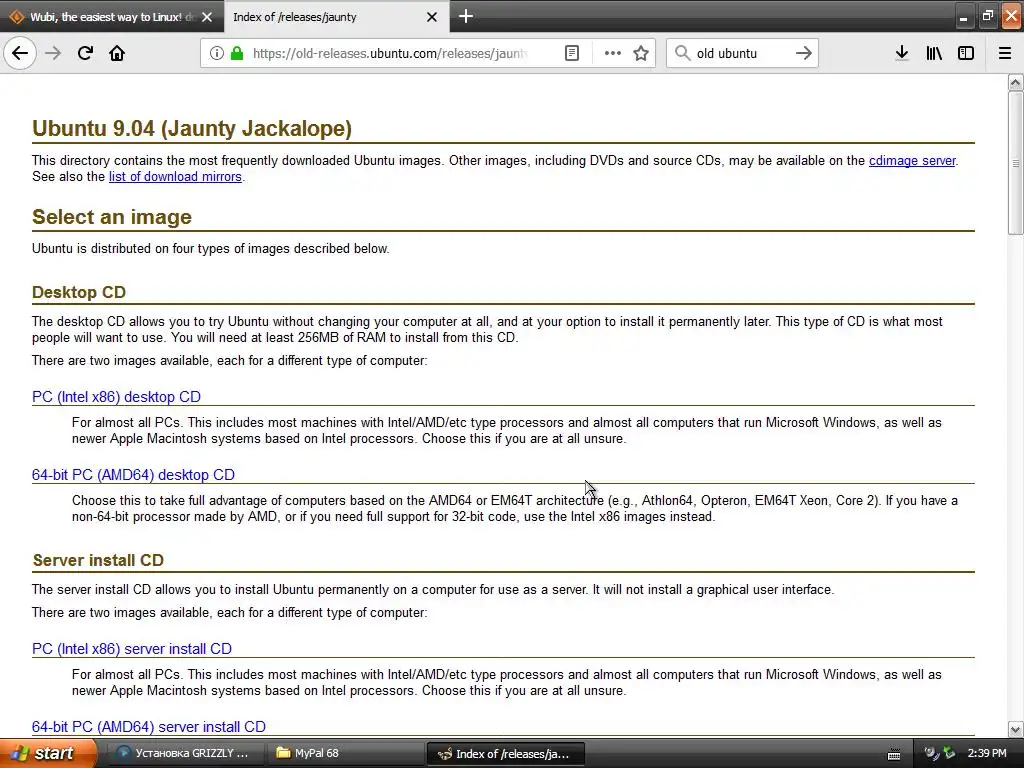Open the cdimage server link

point(912,161)
